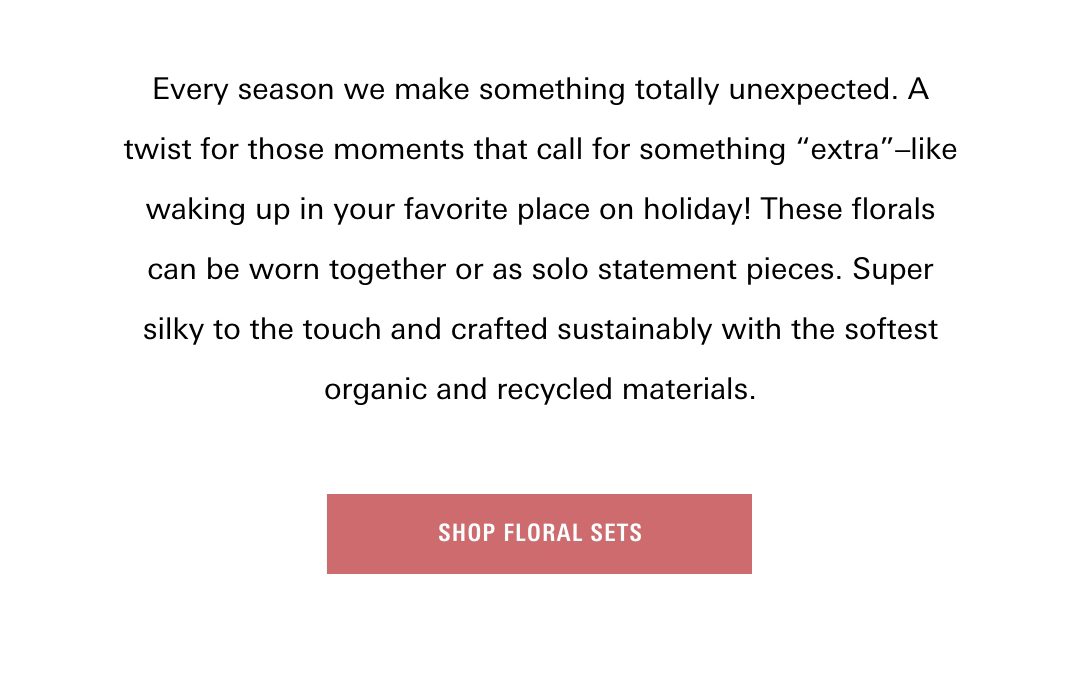The height and width of the screenshot is (680, 1080).
Task: Click the word "statement" in the paragraph
Action: point(667,269)
